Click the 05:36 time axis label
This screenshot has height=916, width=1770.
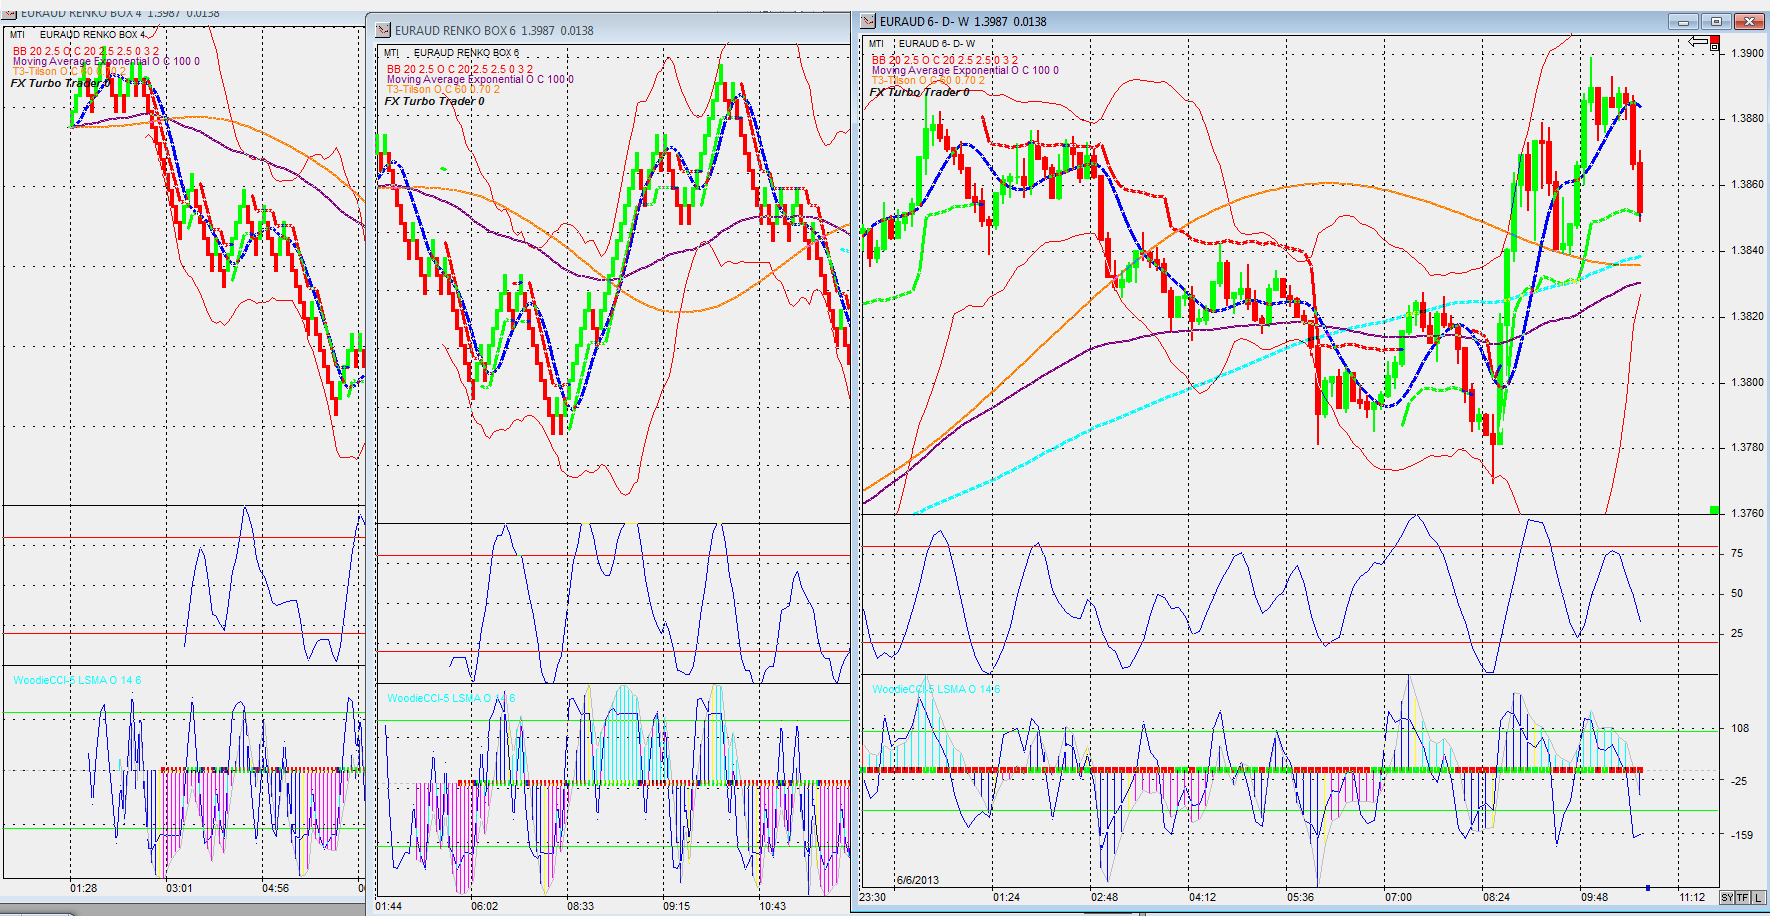pos(1300,898)
